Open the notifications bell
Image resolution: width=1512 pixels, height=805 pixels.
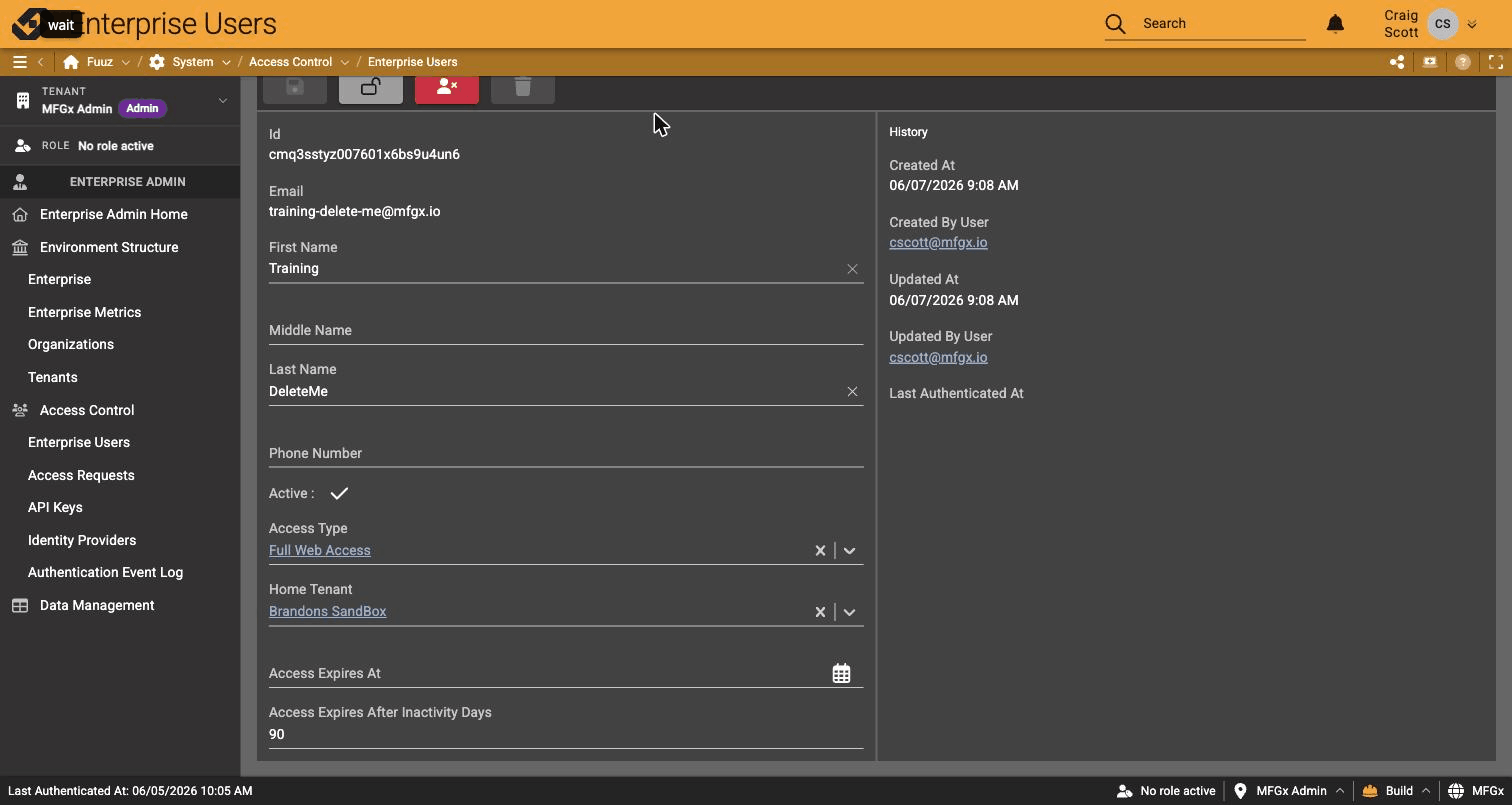coord(1335,23)
